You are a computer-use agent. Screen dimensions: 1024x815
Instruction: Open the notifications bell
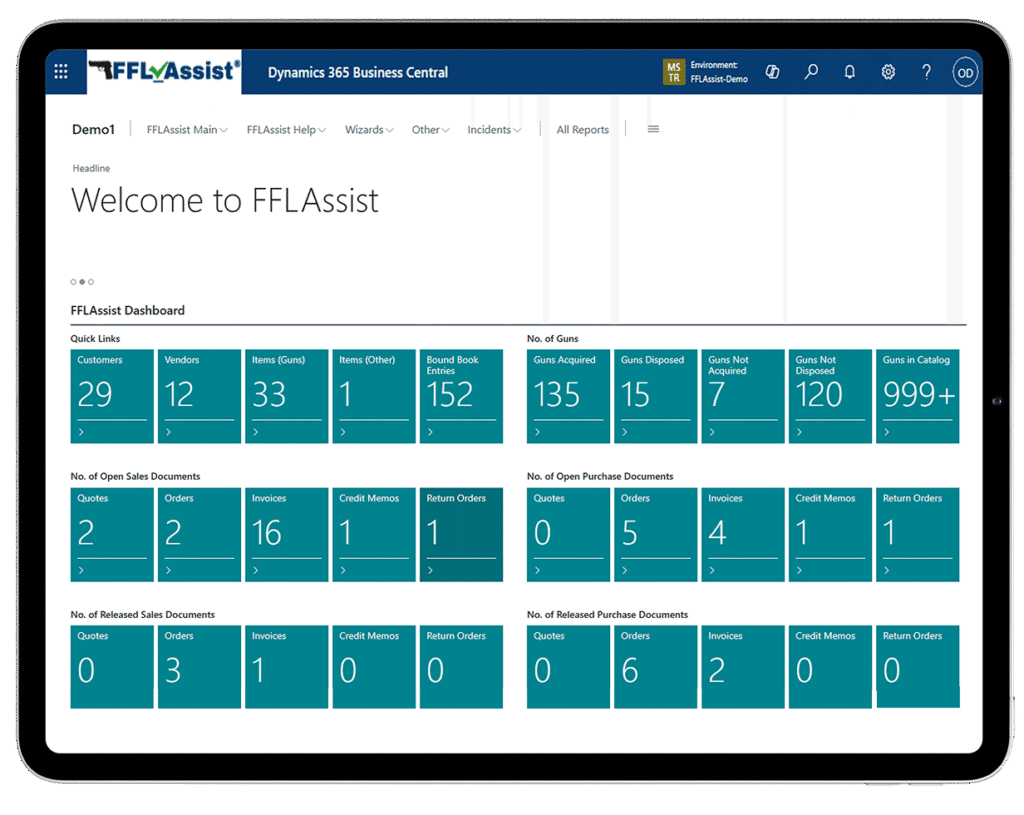click(849, 72)
